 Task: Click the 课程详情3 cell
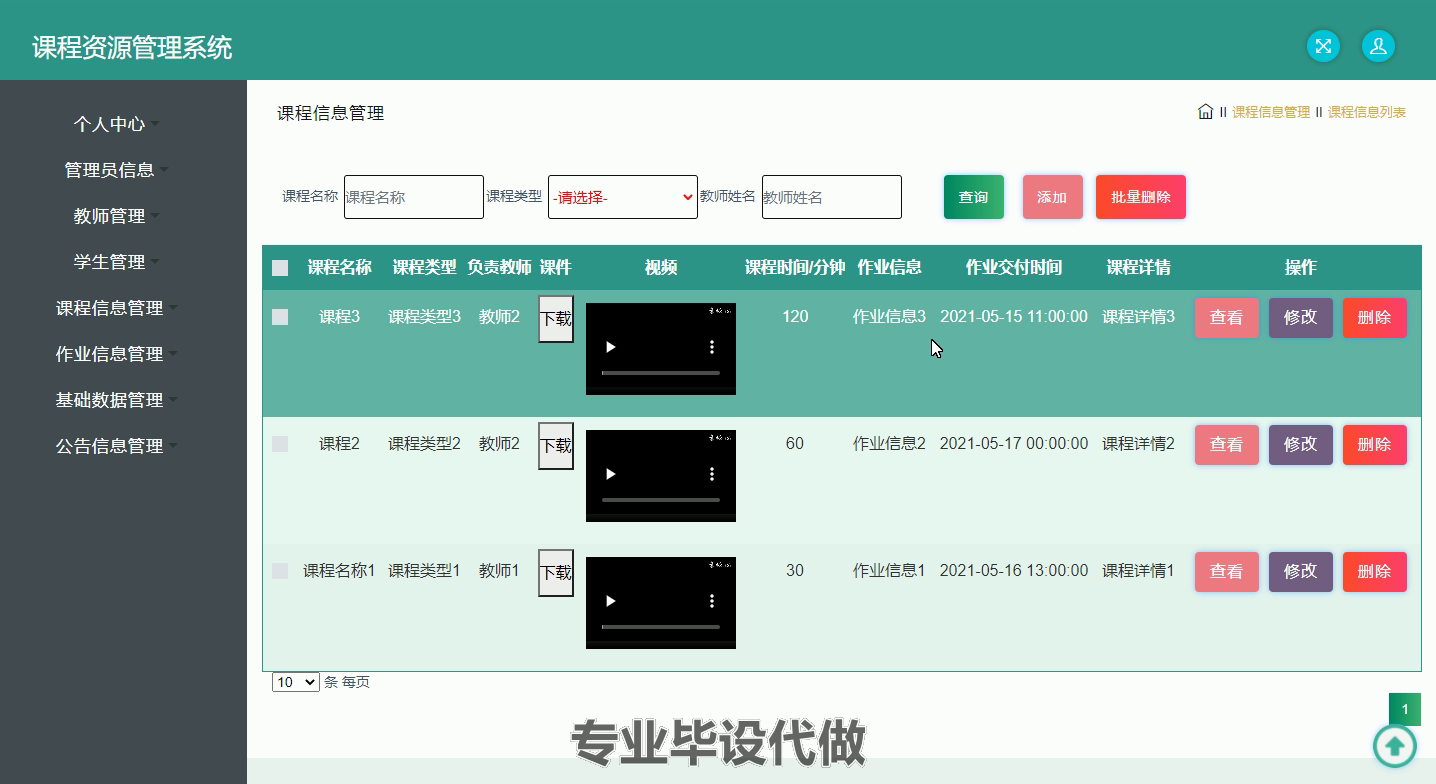1139,317
